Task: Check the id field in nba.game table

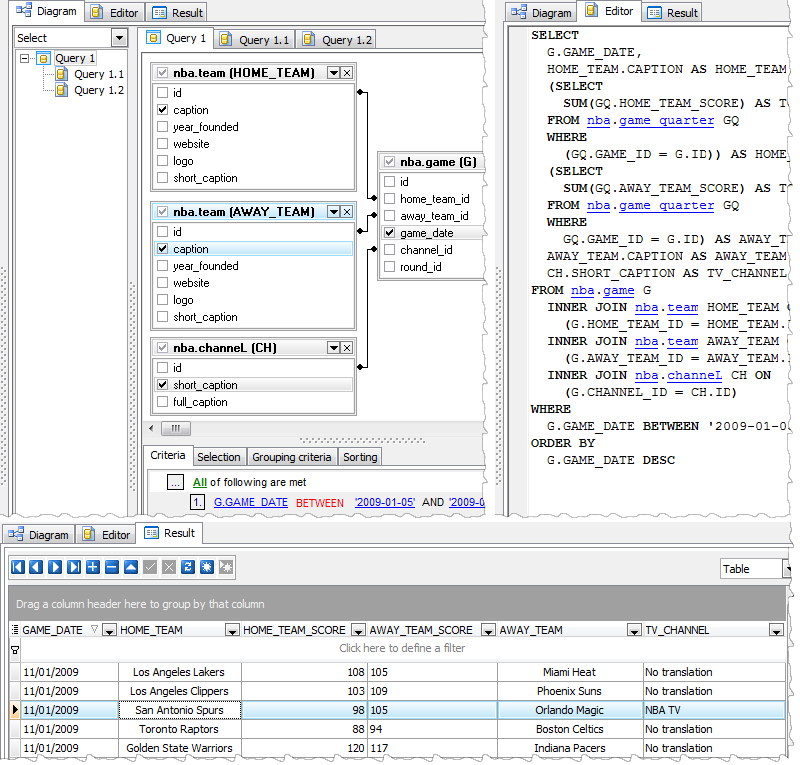Action: coord(388,181)
